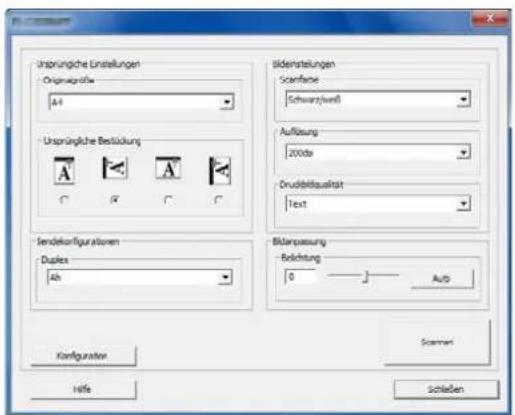Toggle the second, selected orientation radio button

[x=115, y=200]
